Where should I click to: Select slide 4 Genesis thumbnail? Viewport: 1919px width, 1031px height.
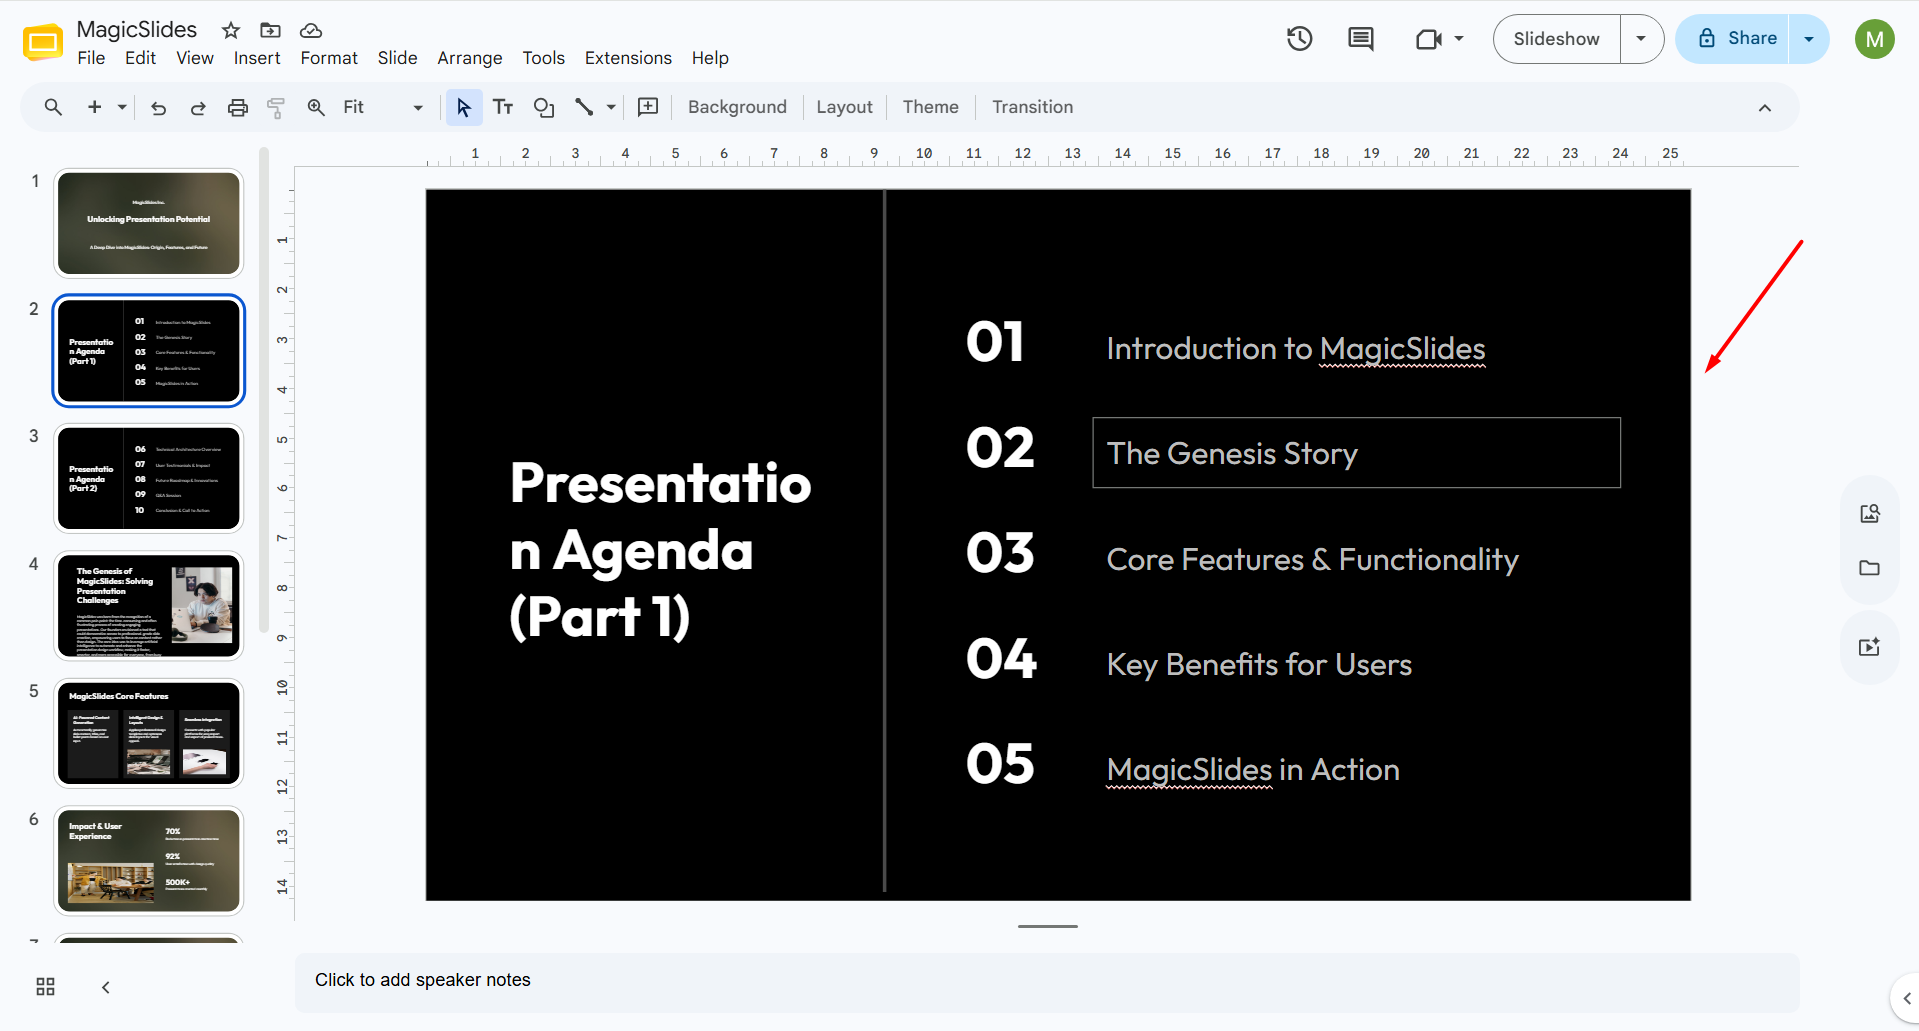point(149,606)
